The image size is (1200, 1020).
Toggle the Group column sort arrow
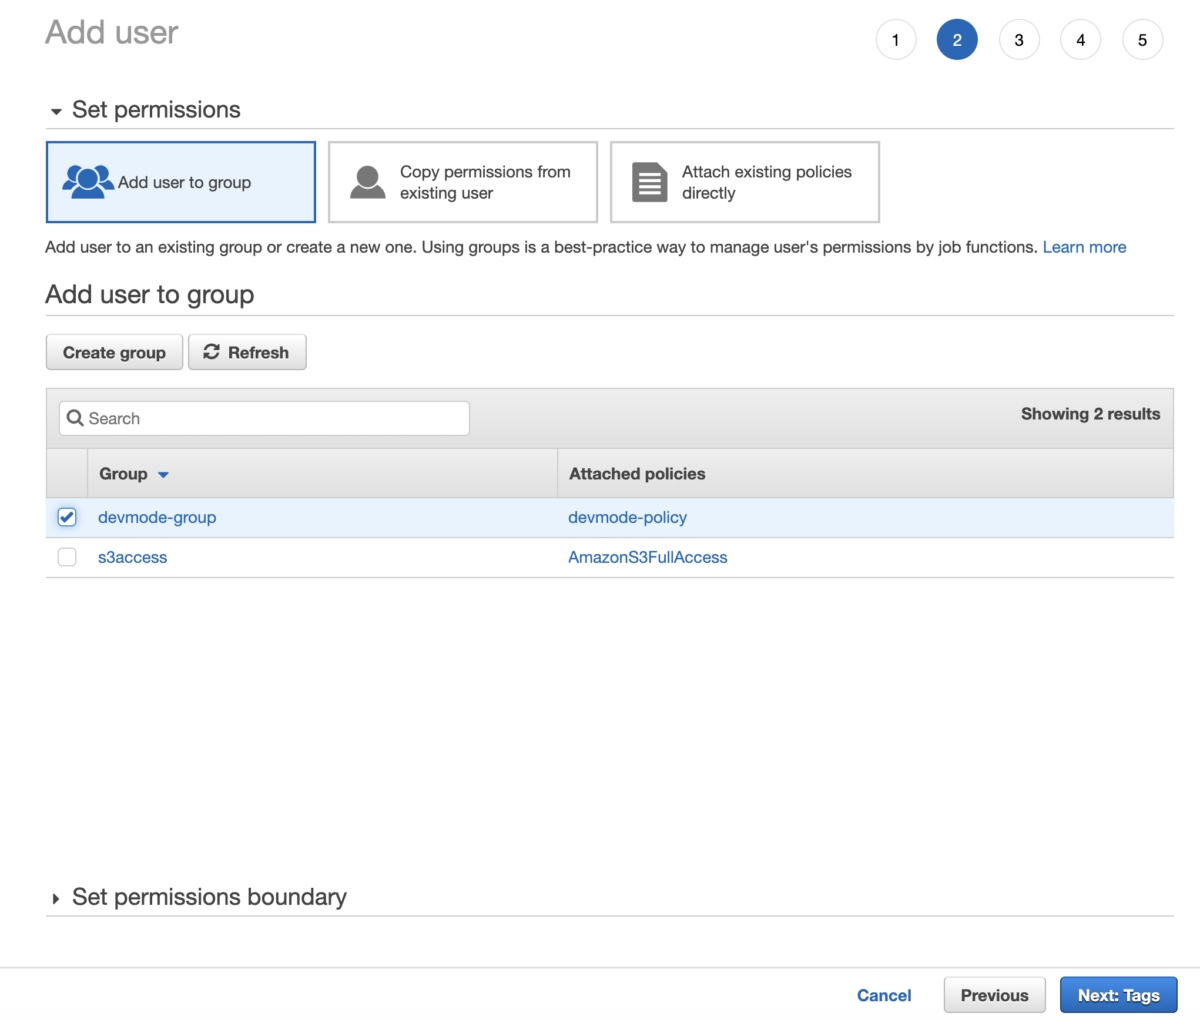coord(164,474)
